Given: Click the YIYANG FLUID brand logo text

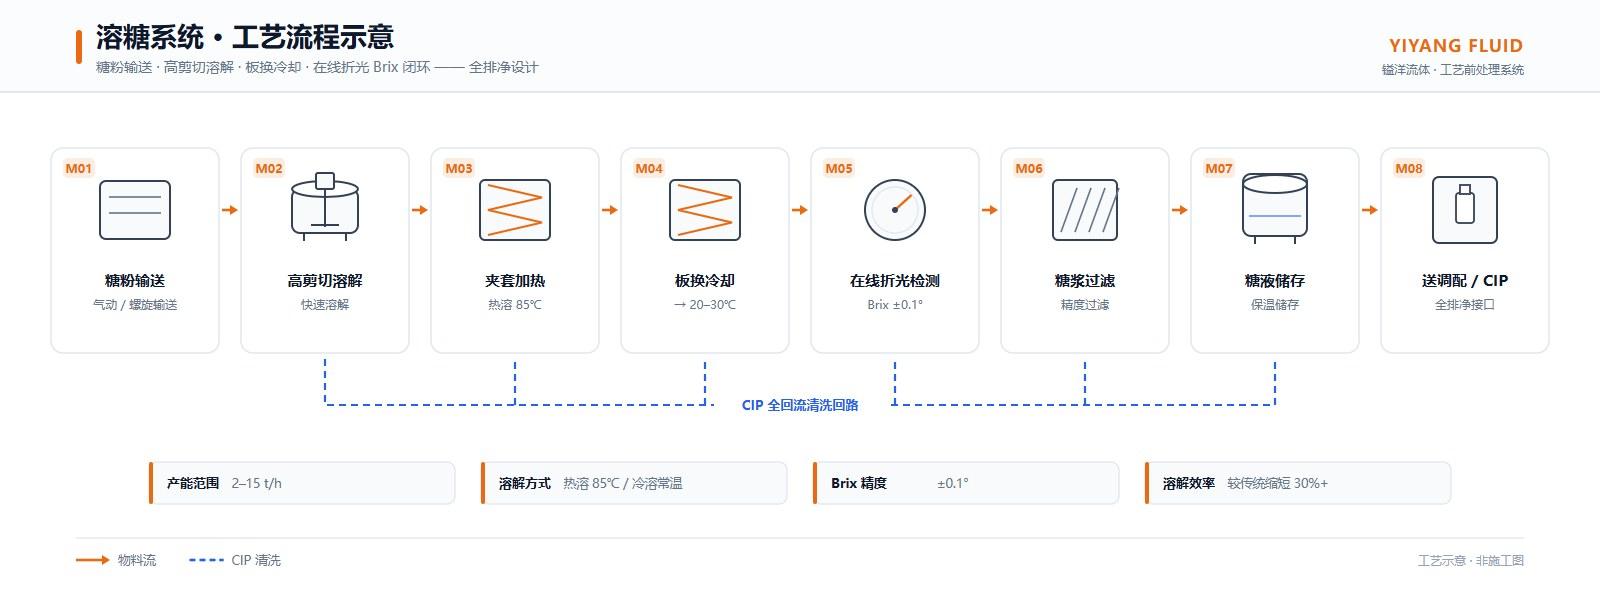Looking at the screenshot, I should pyautogui.click(x=1456, y=46).
